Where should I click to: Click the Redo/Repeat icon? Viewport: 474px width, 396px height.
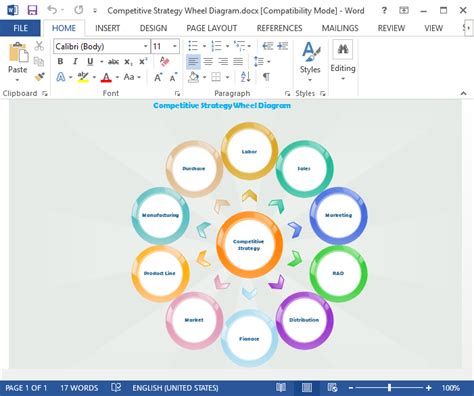79,10
